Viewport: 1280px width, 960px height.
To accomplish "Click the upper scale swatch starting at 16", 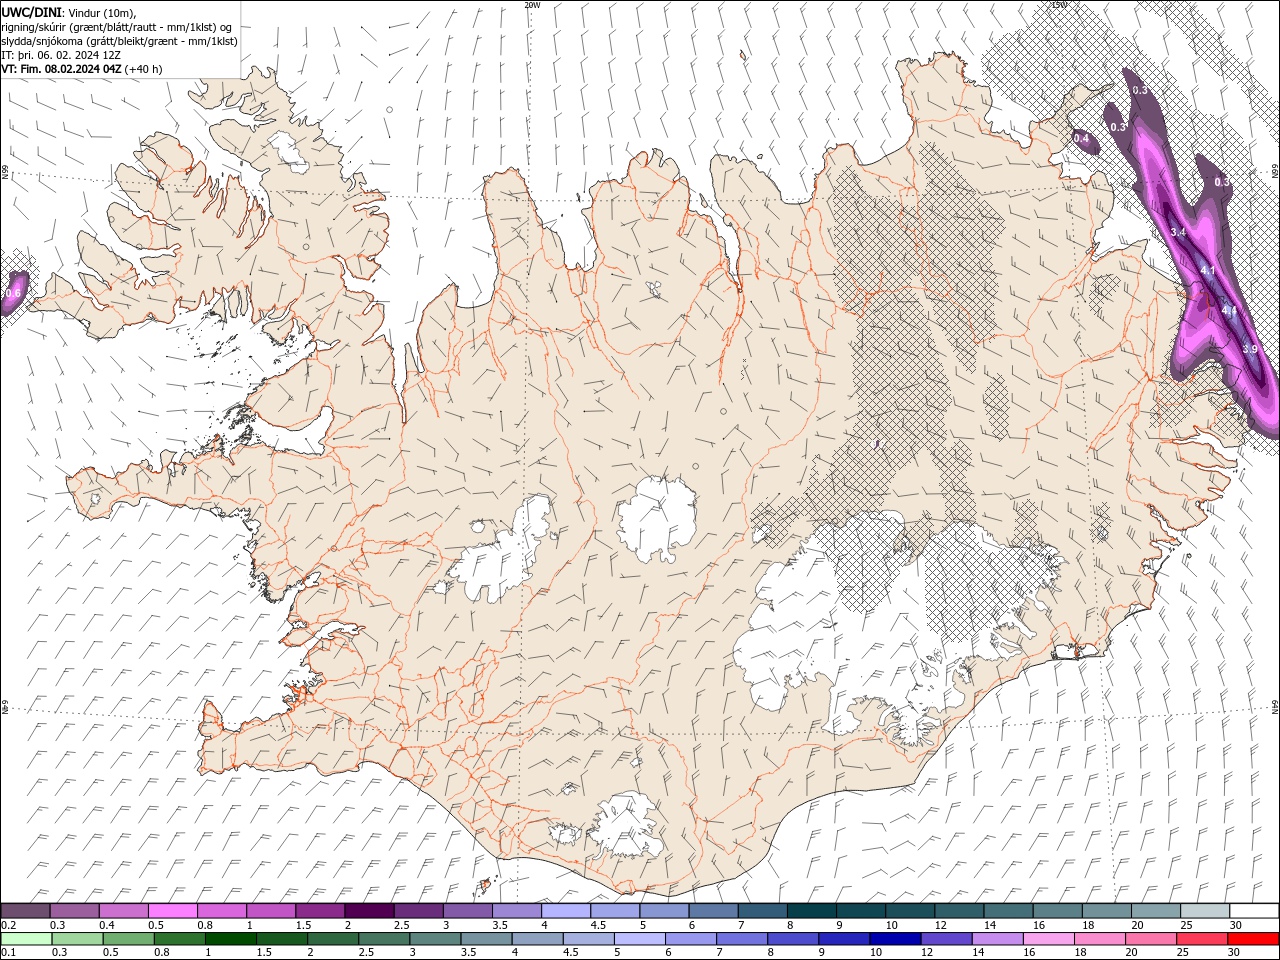I will coord(1058,911).
